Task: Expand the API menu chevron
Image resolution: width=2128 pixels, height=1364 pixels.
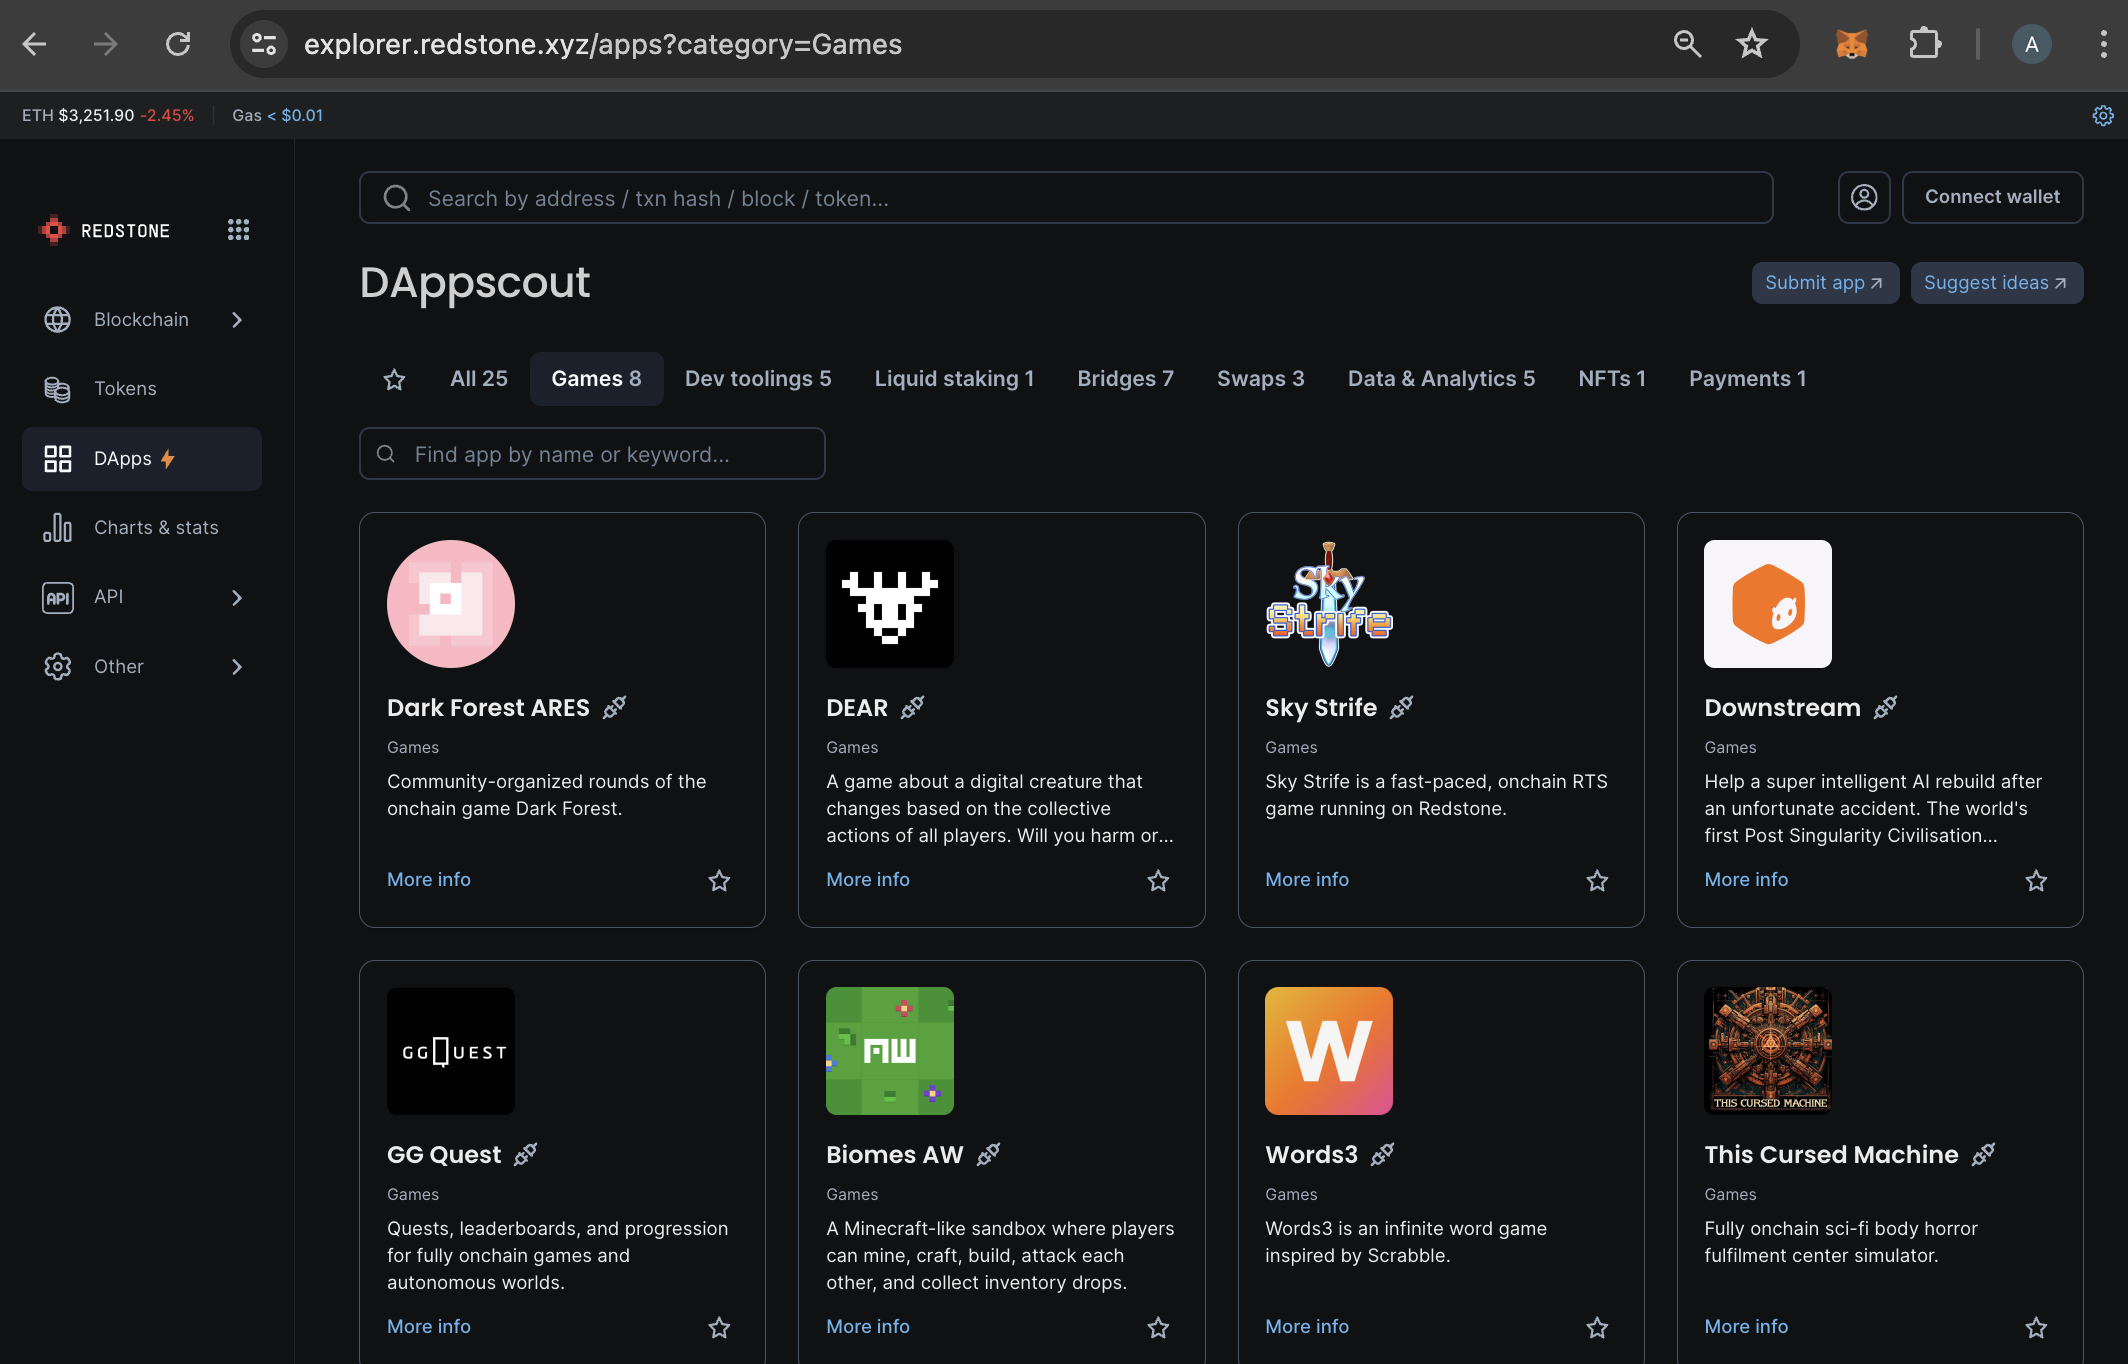Action: pyautogui.click(x=237, y=597)
